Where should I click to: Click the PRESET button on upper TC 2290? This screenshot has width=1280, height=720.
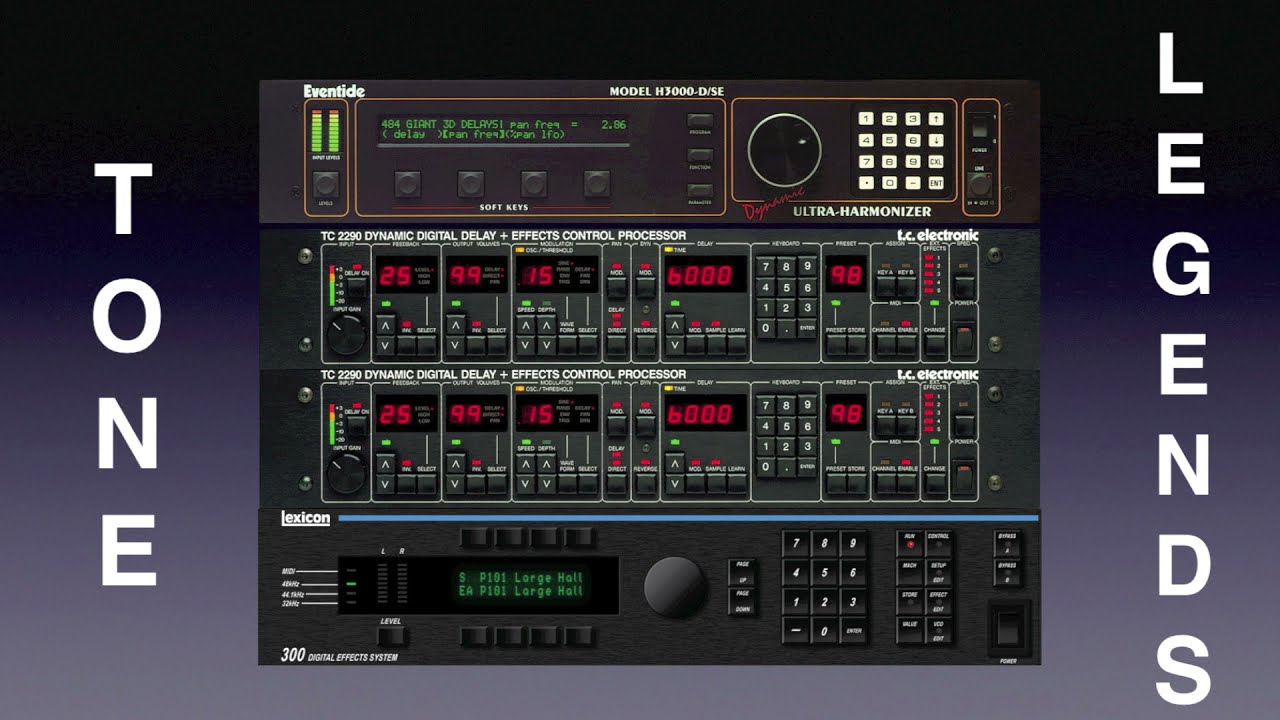click(836, 345)
